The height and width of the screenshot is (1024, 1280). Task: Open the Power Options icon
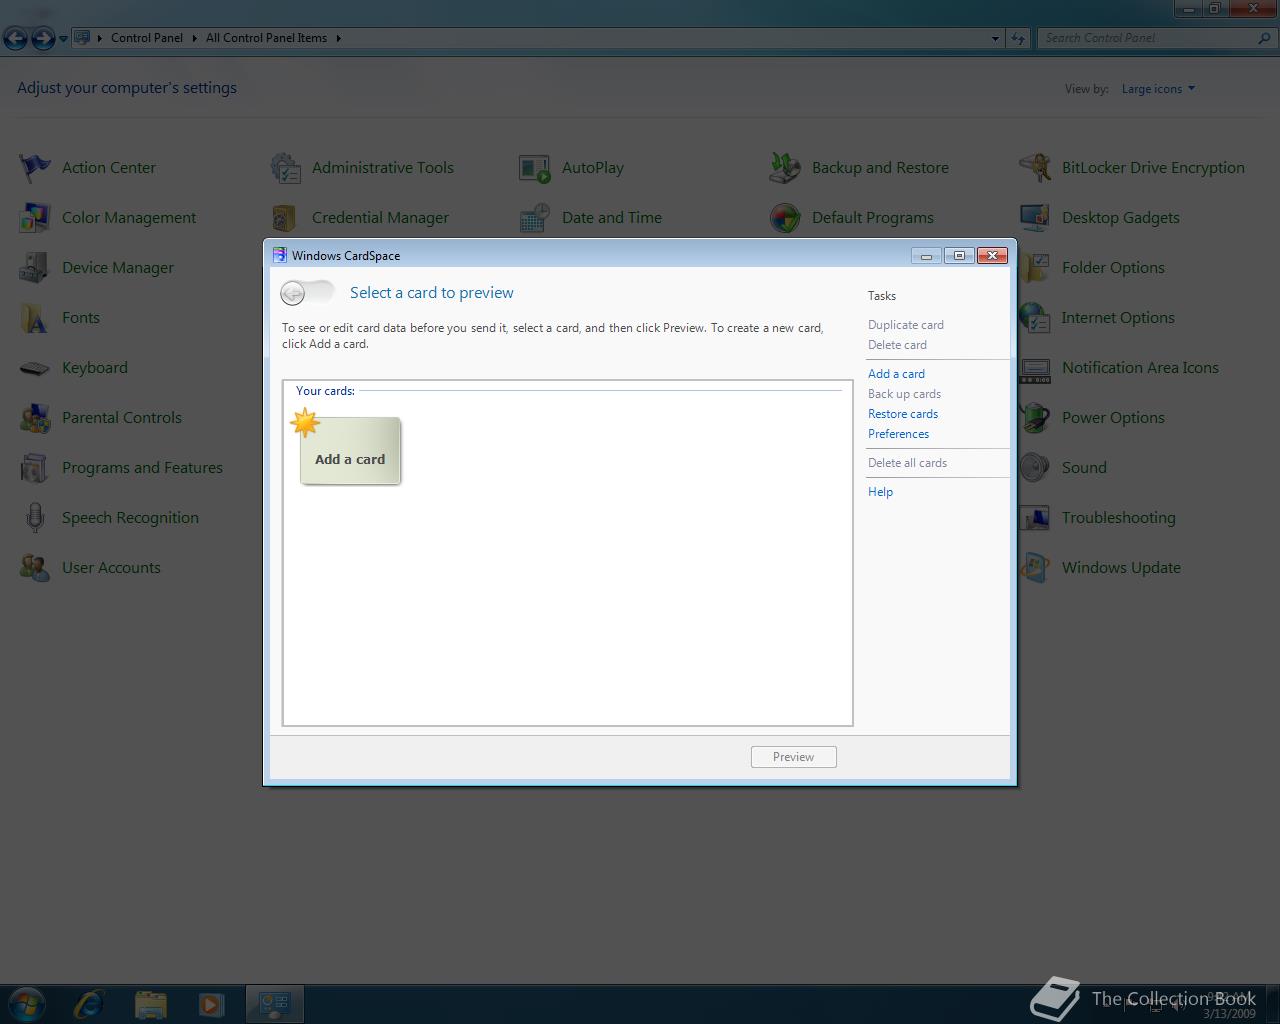click(1035, 417)
